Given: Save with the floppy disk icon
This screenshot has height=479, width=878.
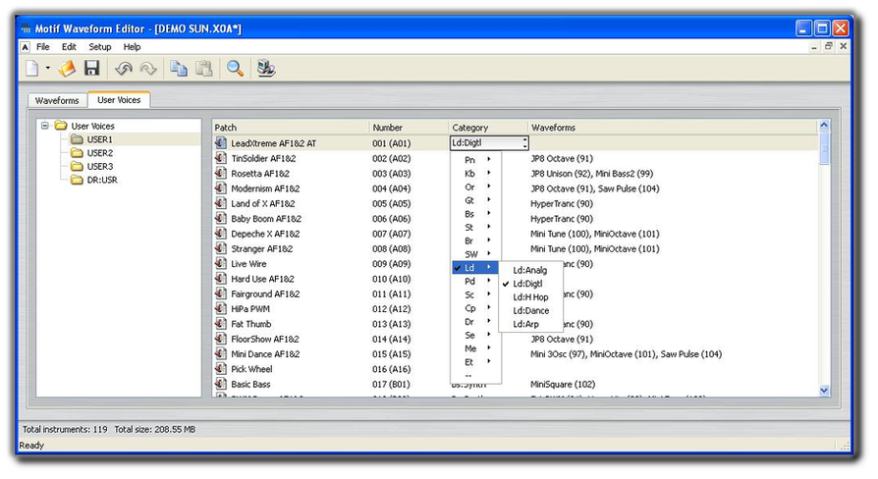Looking at the screenshot, I should tap(92, 69).
